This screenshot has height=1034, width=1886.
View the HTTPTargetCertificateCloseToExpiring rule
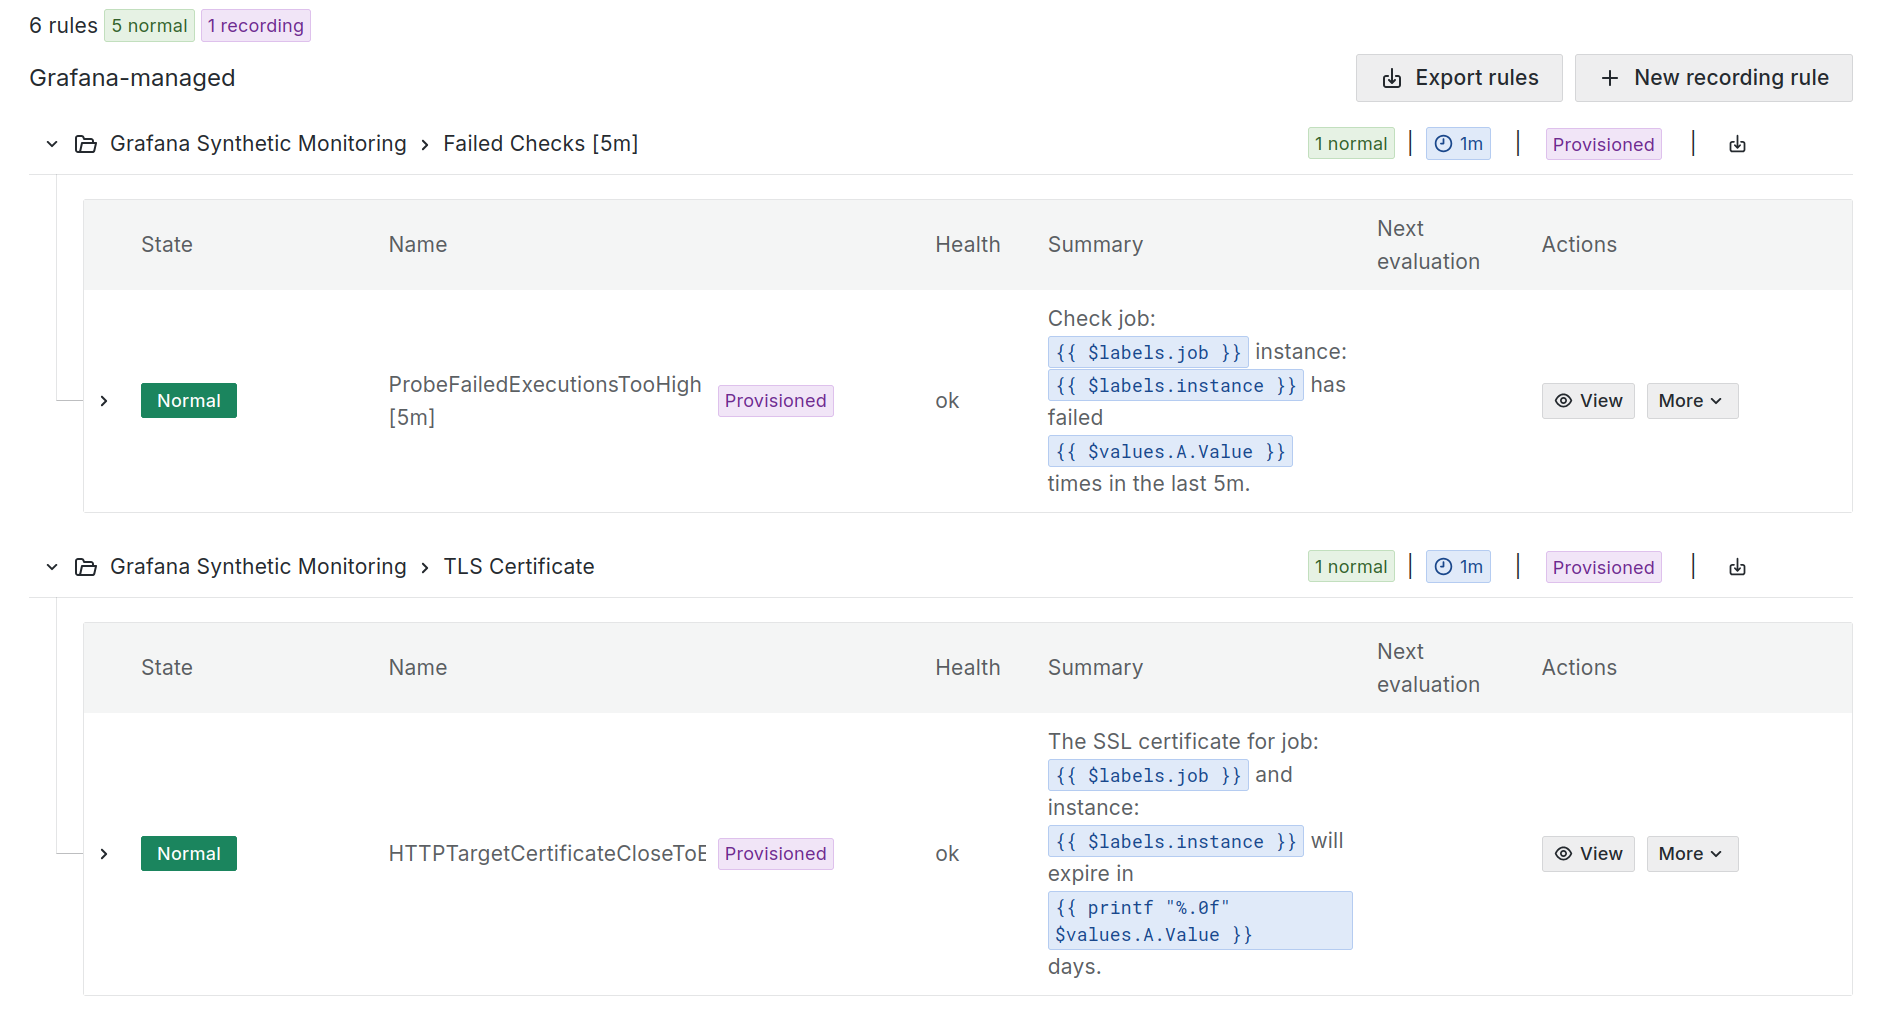pyautogui.click(x=1587, y=854)
